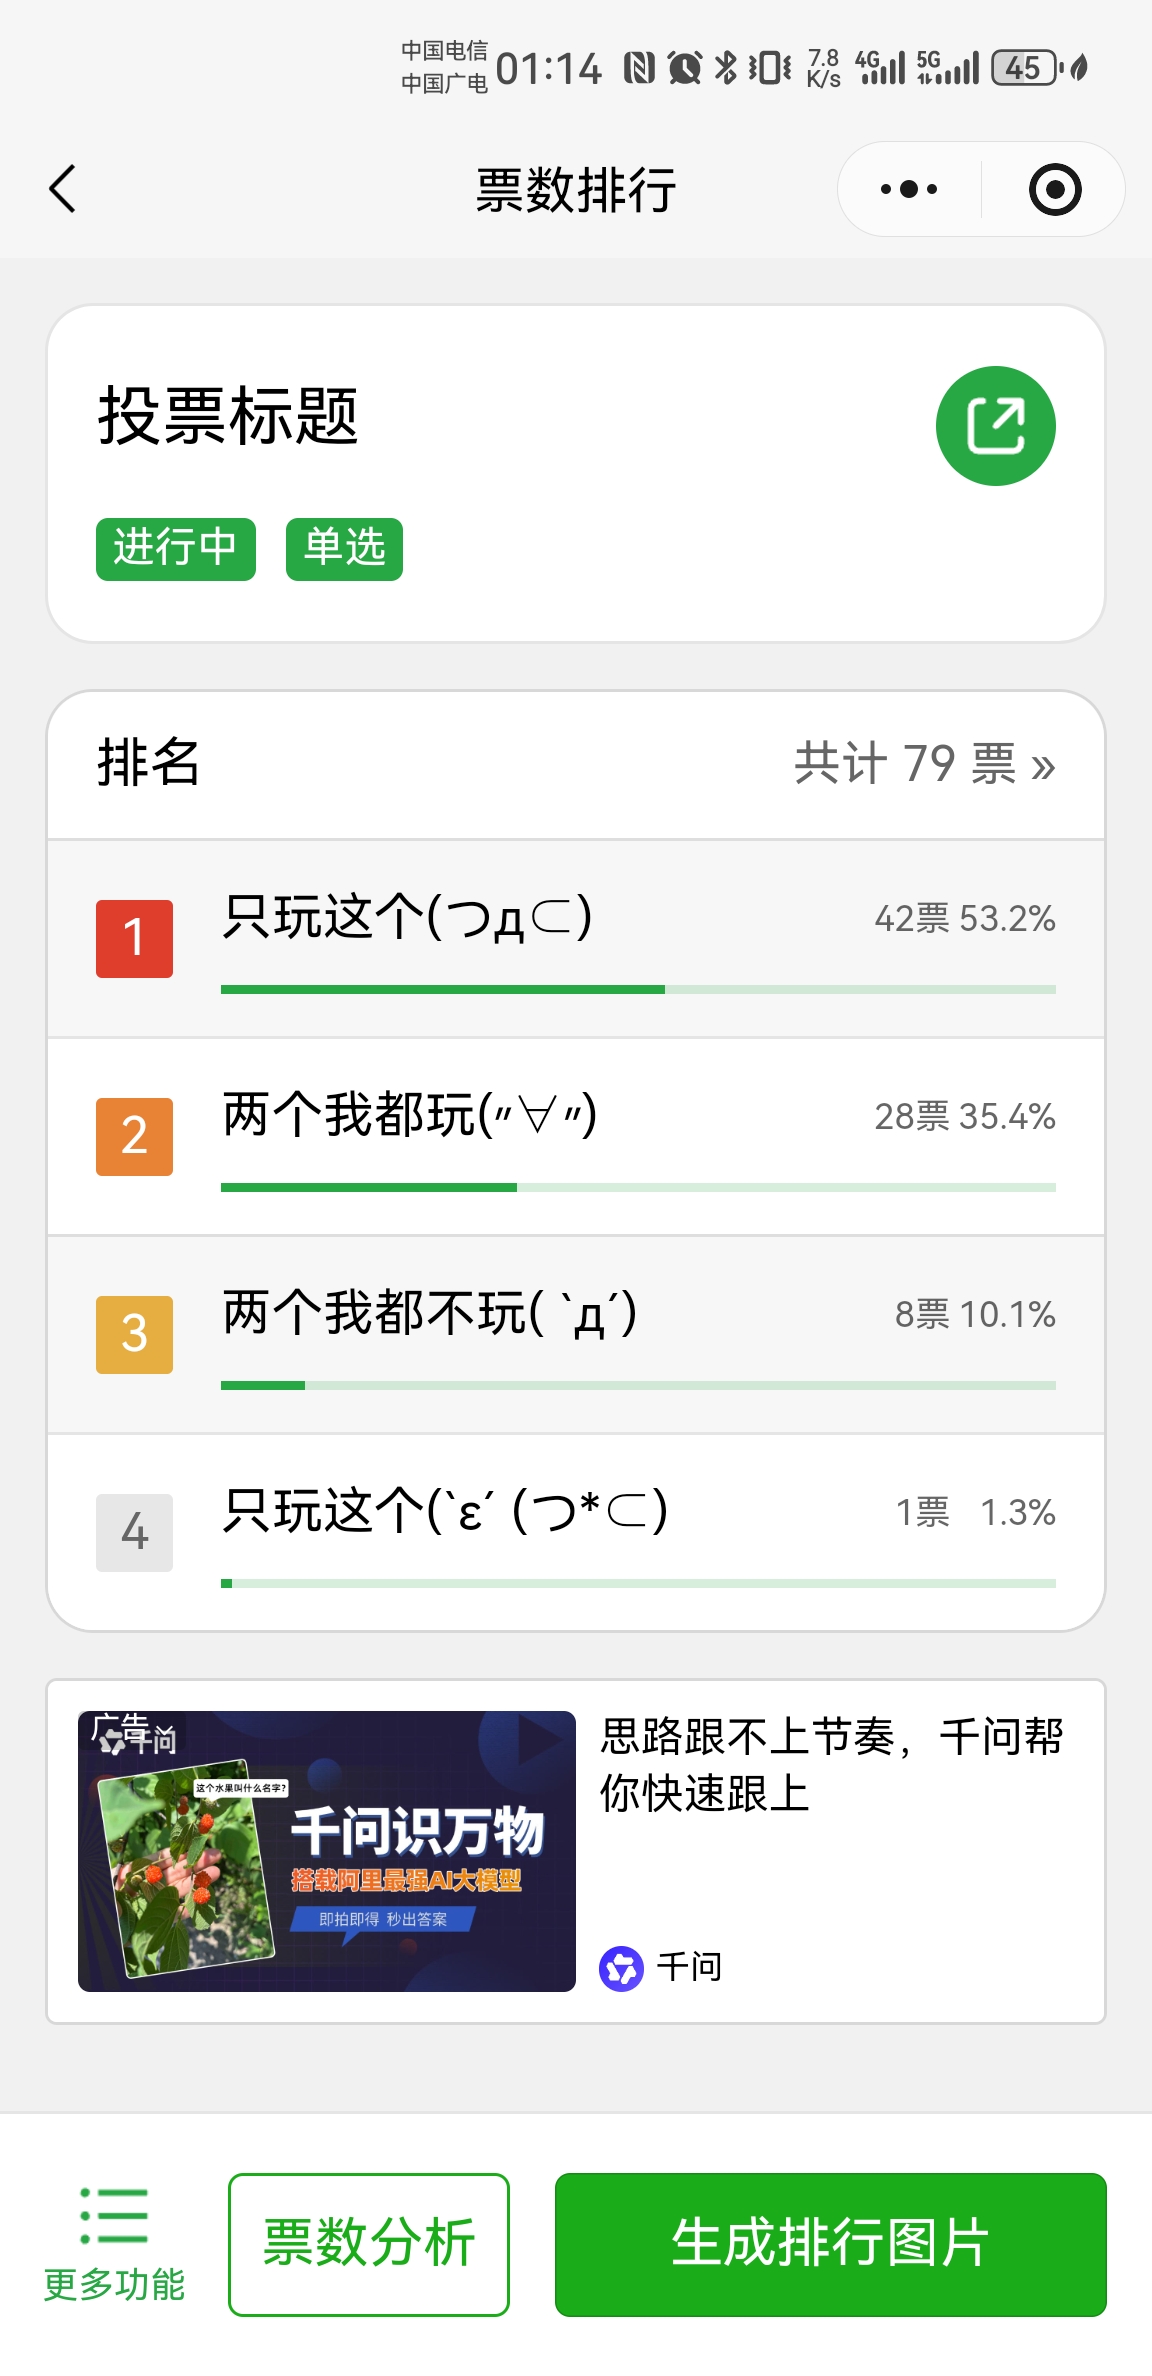This screenshot has width=1152, height=2376.
Task: Open the three-dot mini program menu
Action: tap(908, 189)
